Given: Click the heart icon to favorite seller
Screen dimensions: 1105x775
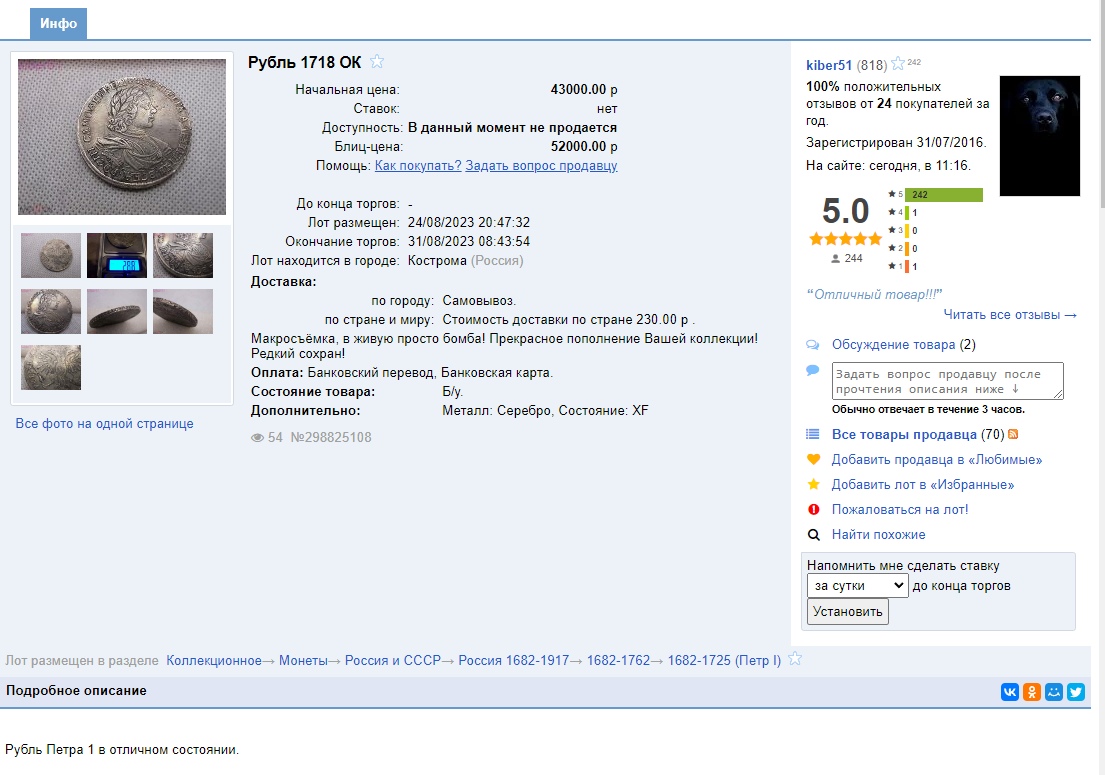Looking at the screenshot, I should click(813, 460).
